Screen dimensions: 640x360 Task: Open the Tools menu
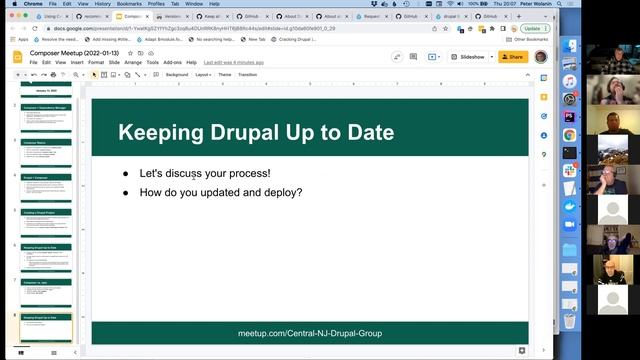point(152,62)
